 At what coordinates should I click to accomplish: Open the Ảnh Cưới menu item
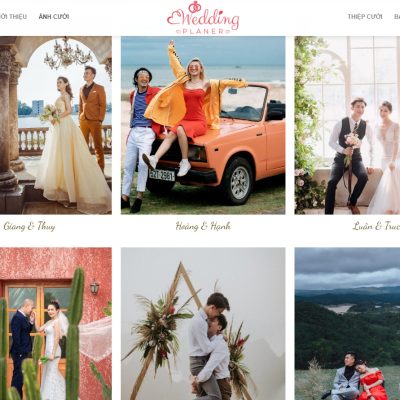(x=54, y=16)
